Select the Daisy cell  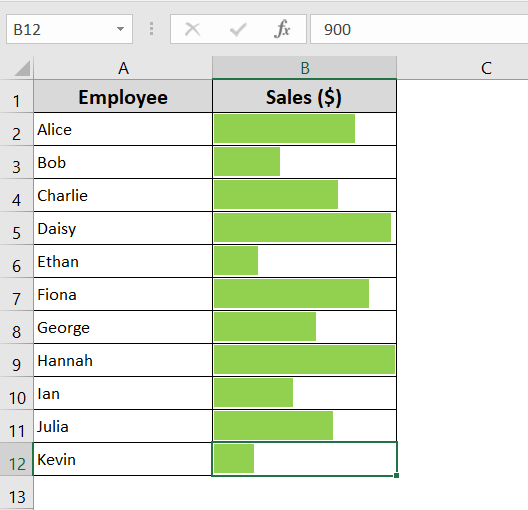coord(123,228)
